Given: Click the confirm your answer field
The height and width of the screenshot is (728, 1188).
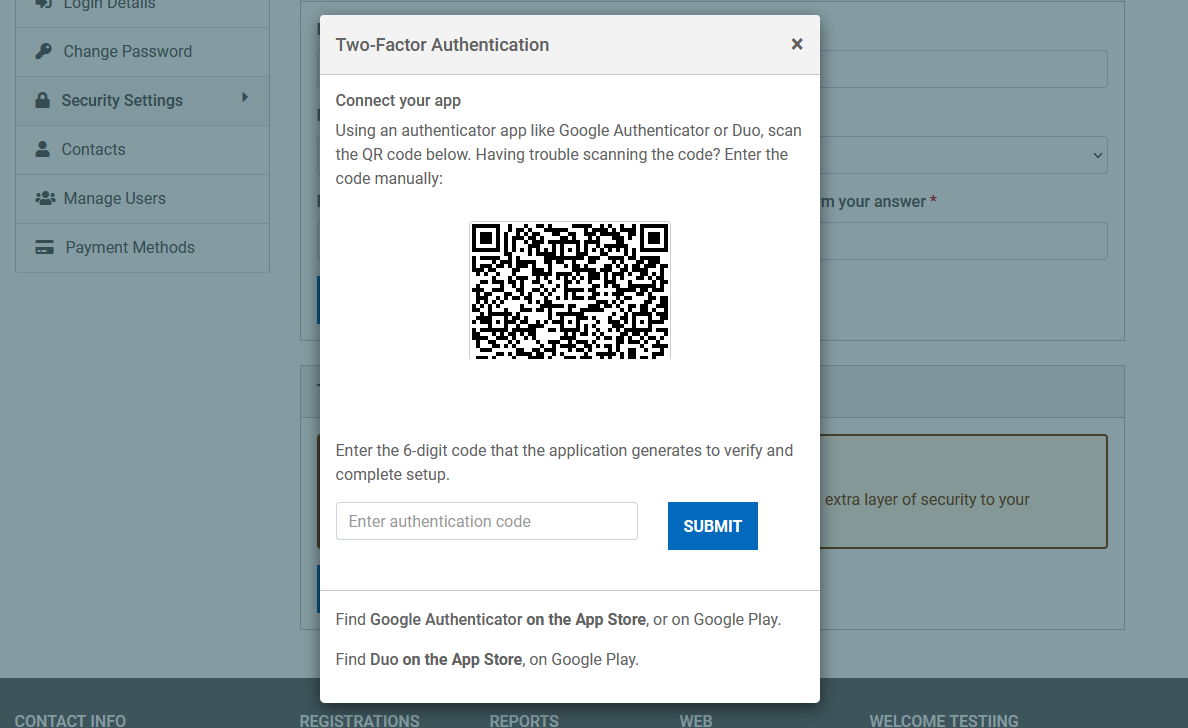Looking at the screenshot, I should point(964,241).
